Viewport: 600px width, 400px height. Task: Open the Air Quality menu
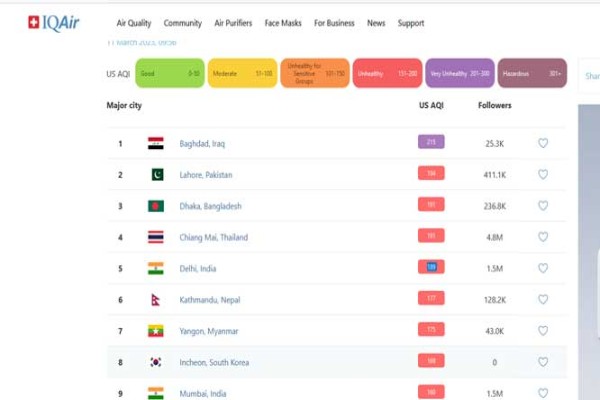135,23
